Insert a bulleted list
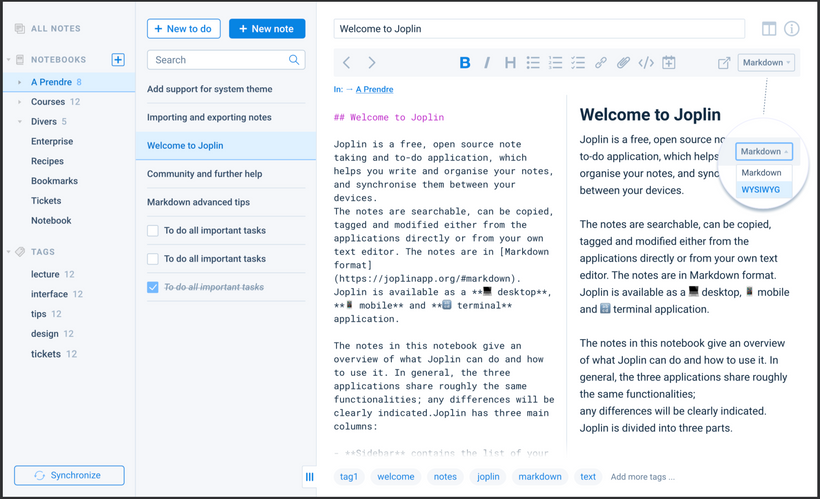This screenshot has height=499, width=820. [x=533, y=63]
